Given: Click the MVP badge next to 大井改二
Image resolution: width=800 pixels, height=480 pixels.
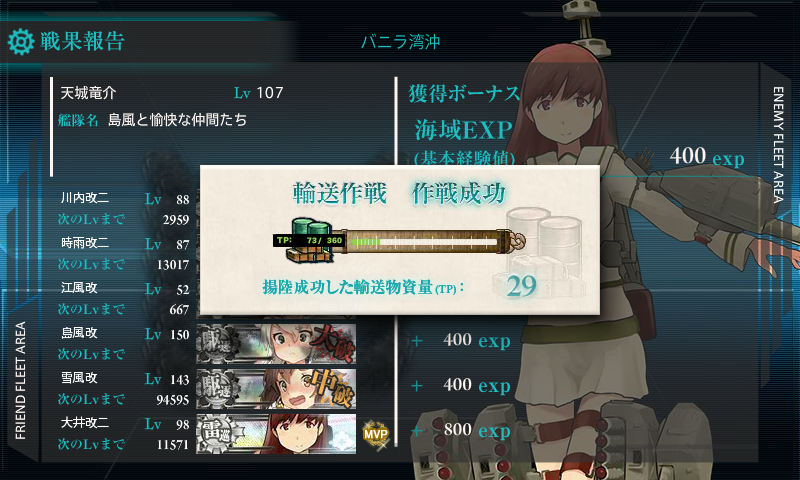Looking at the screenshot, I should pyautogui.click(x=376, y=435).
